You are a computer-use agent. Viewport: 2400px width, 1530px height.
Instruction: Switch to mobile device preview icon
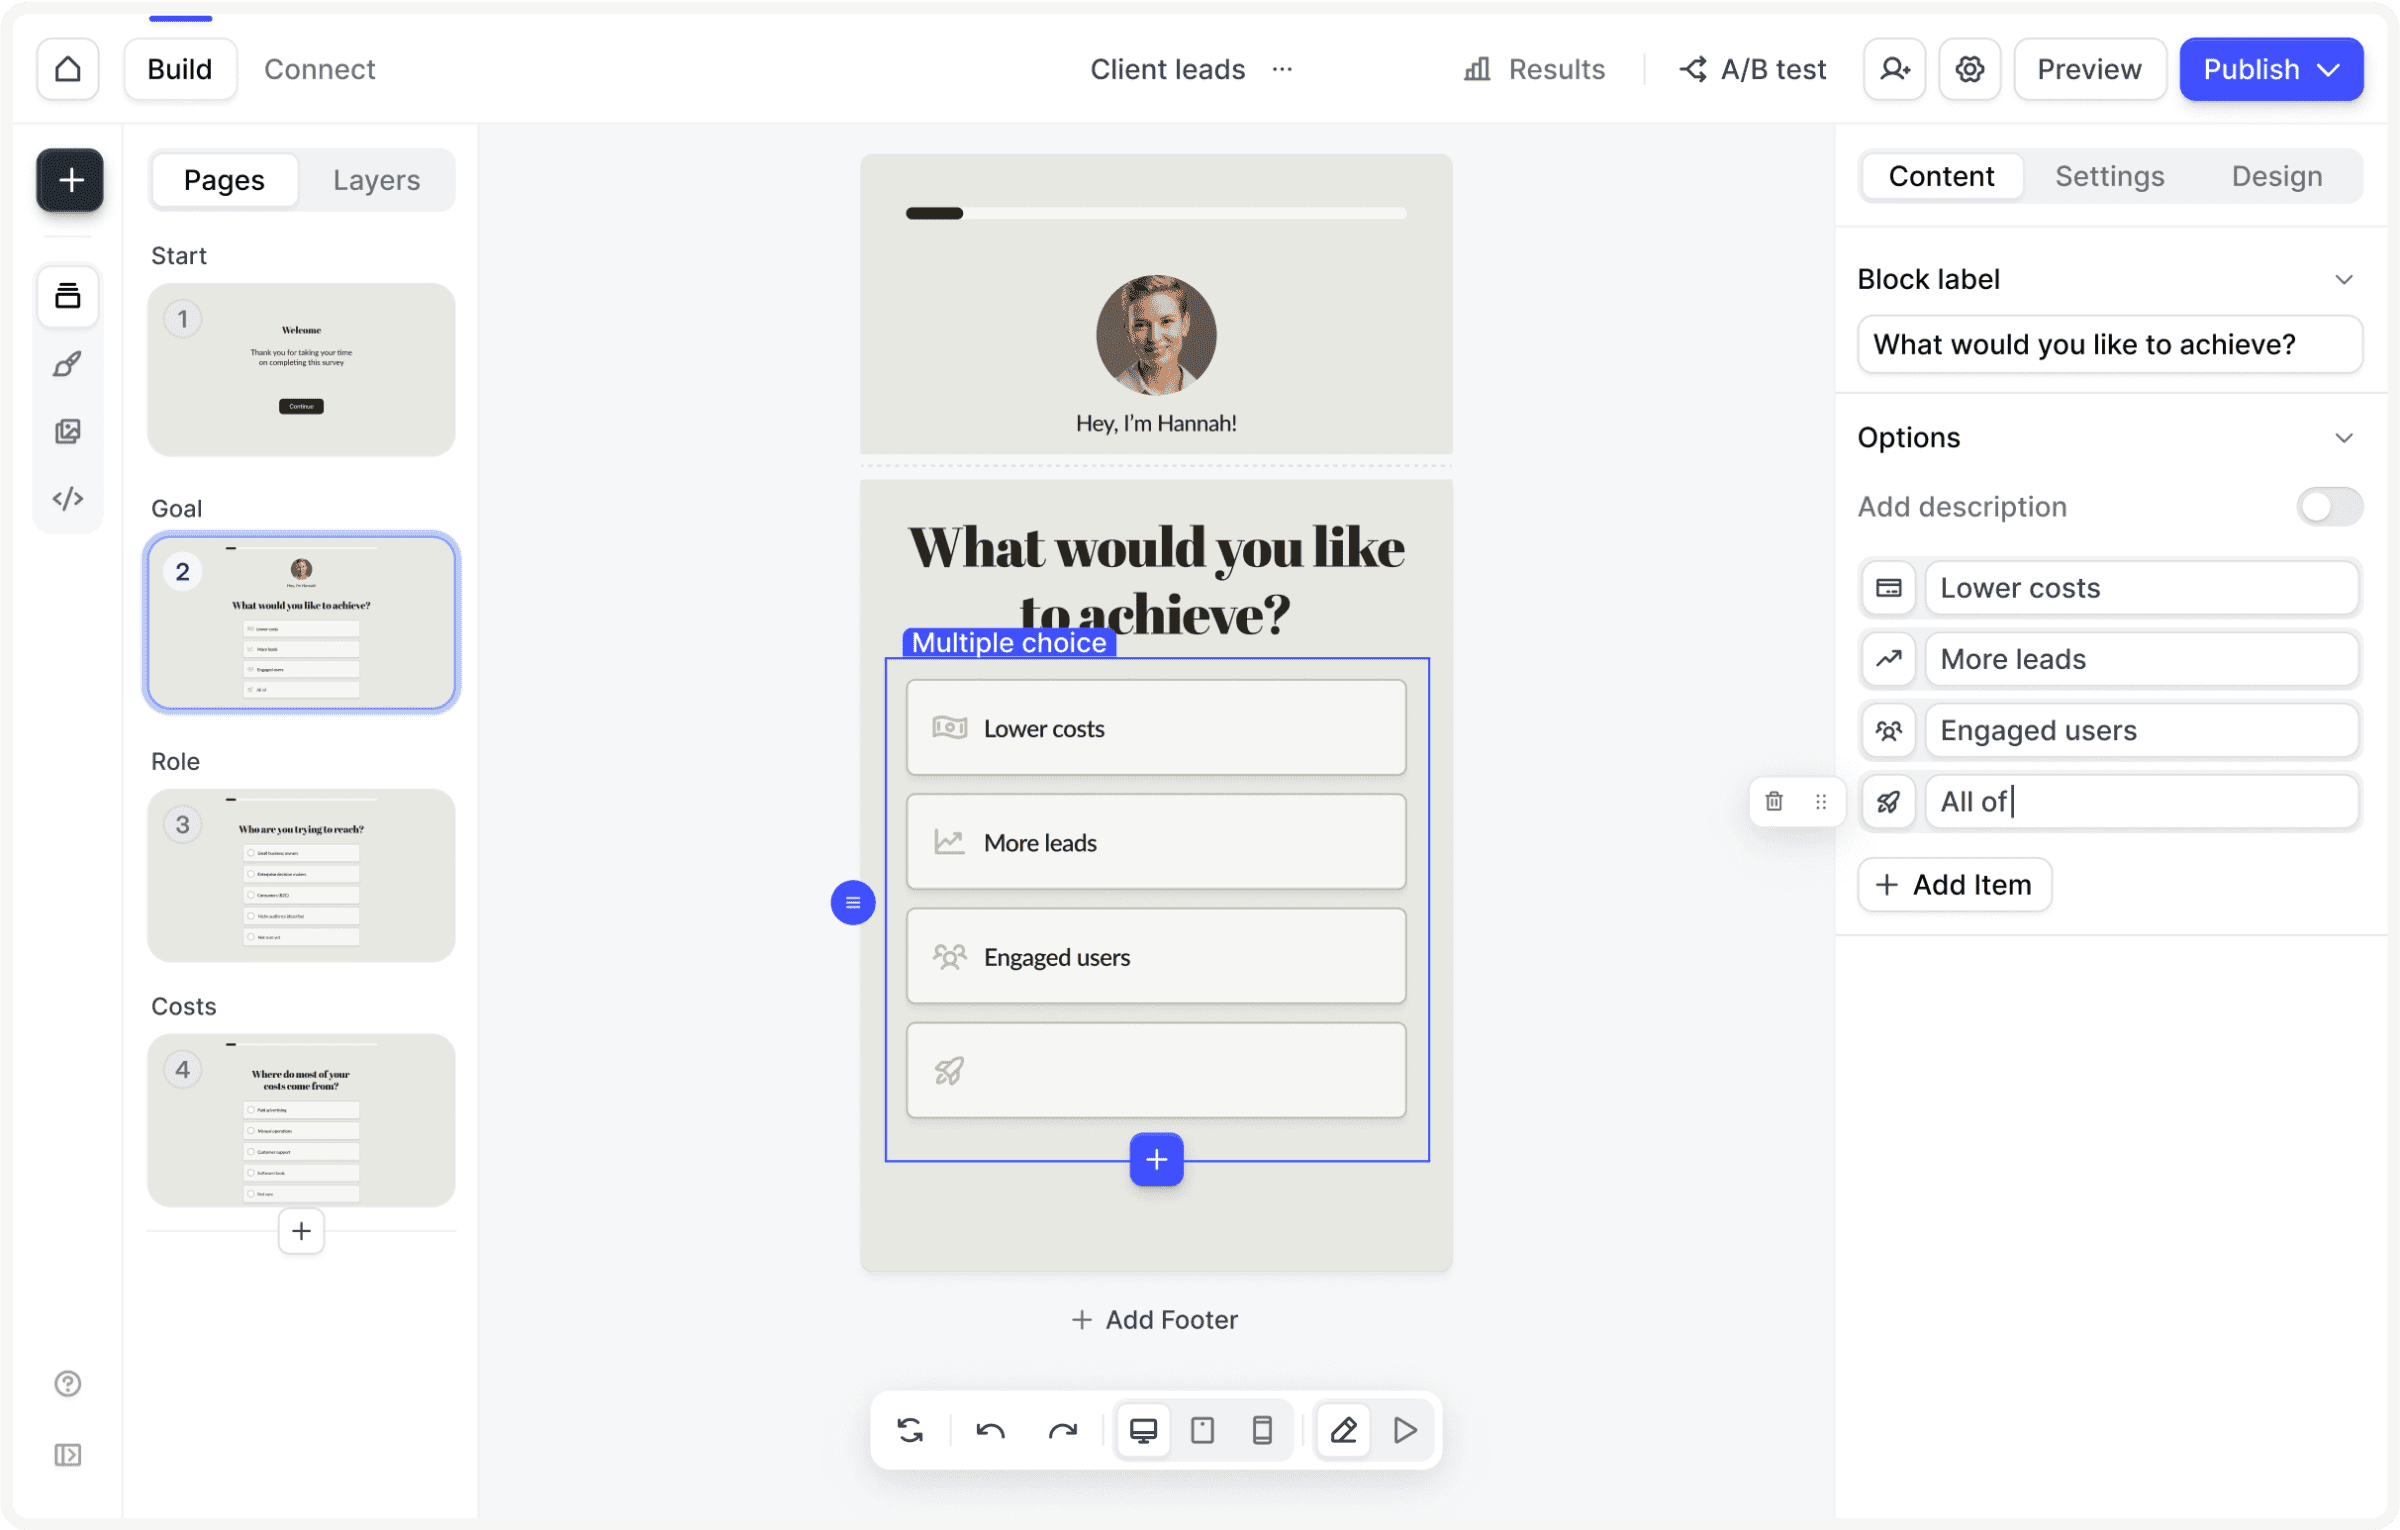(x=1262, y=1430)
